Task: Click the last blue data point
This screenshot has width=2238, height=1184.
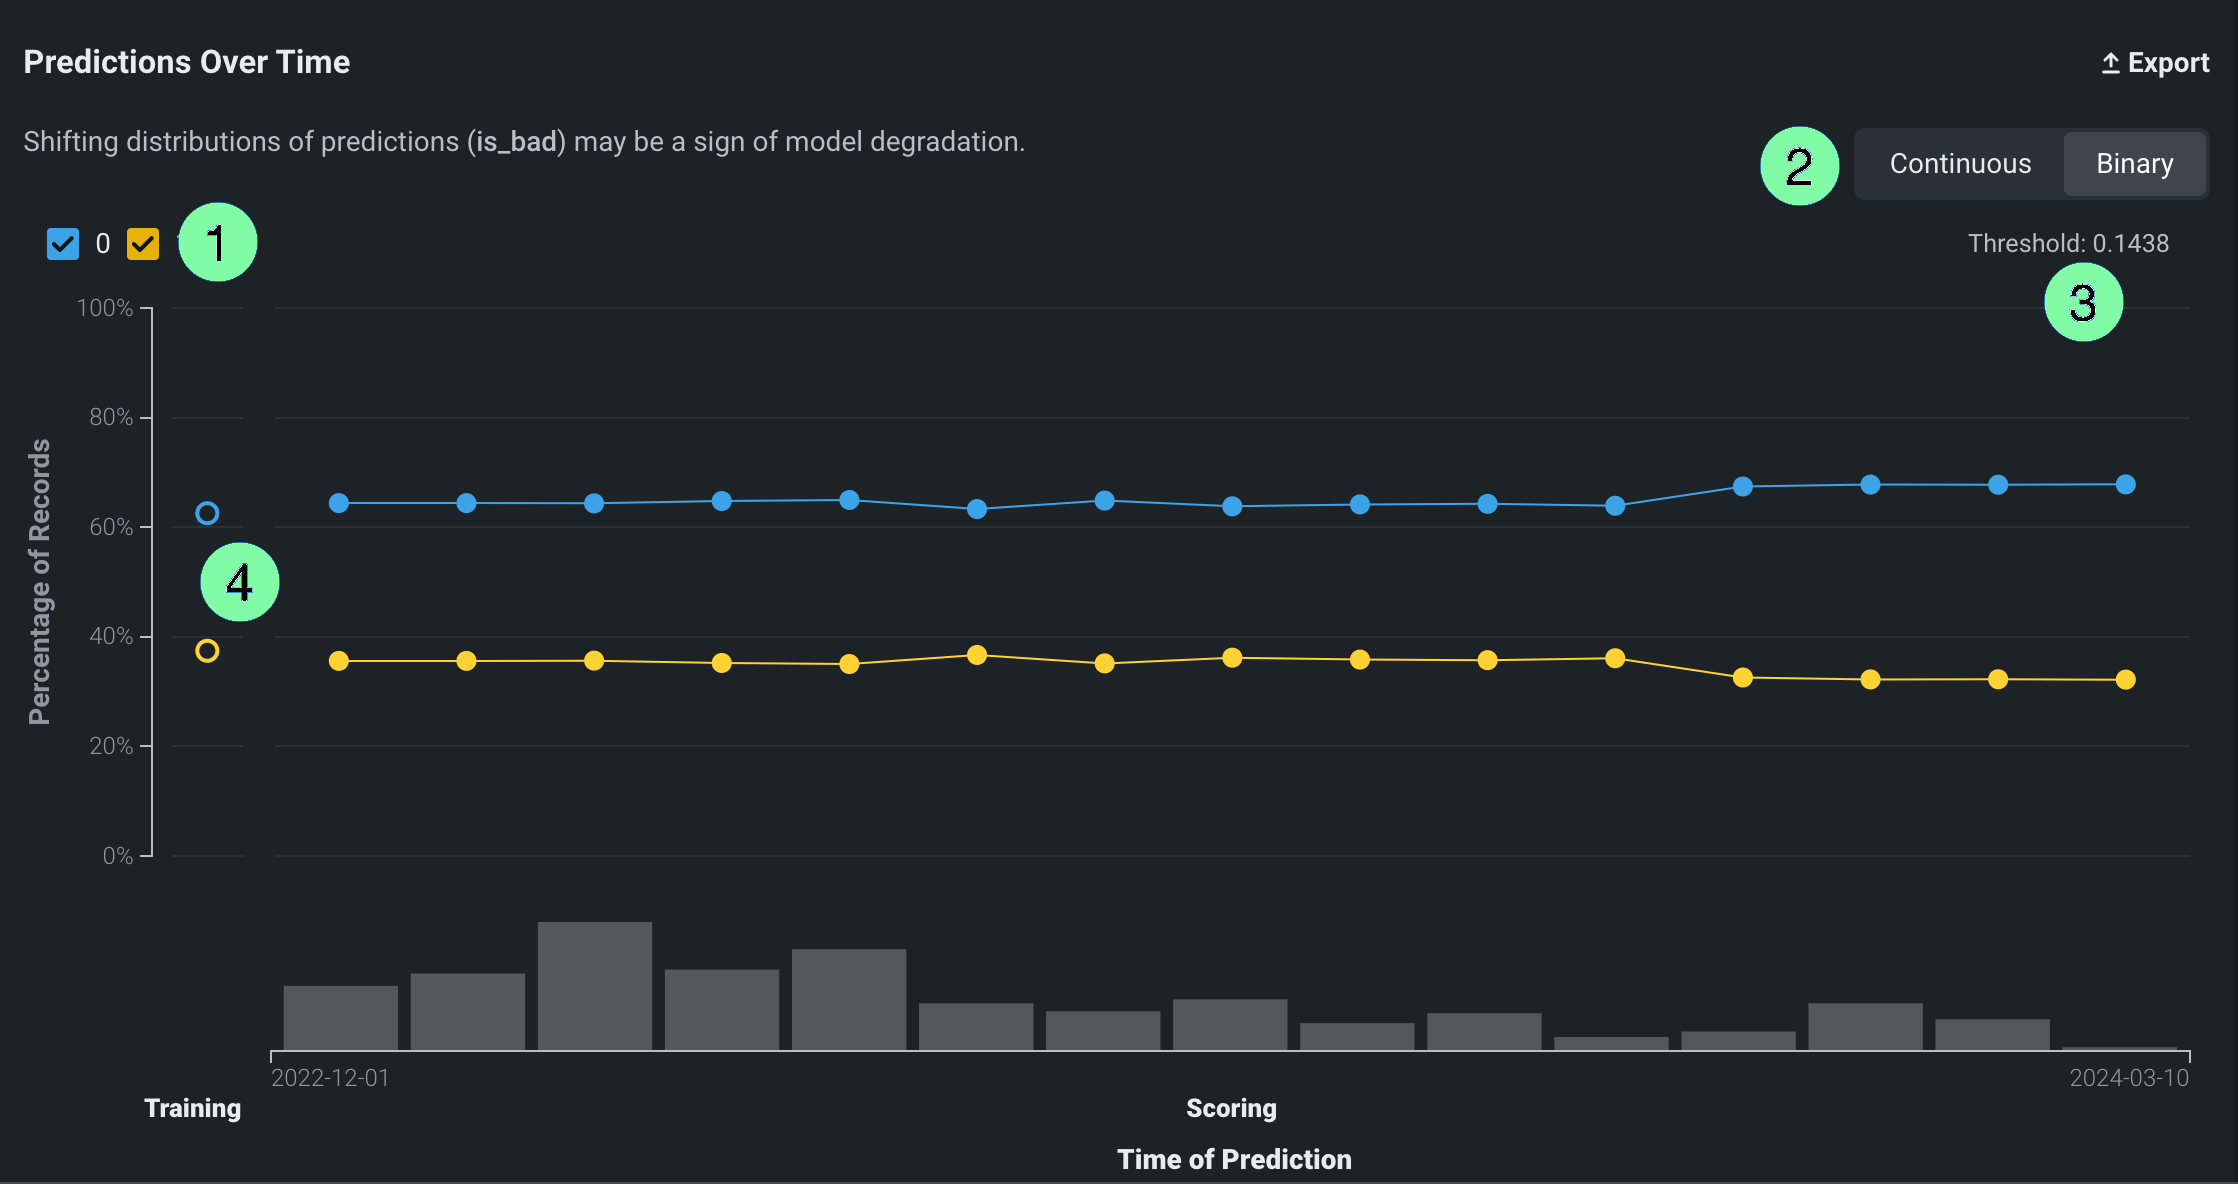Action: click(x=2126, y=485)
